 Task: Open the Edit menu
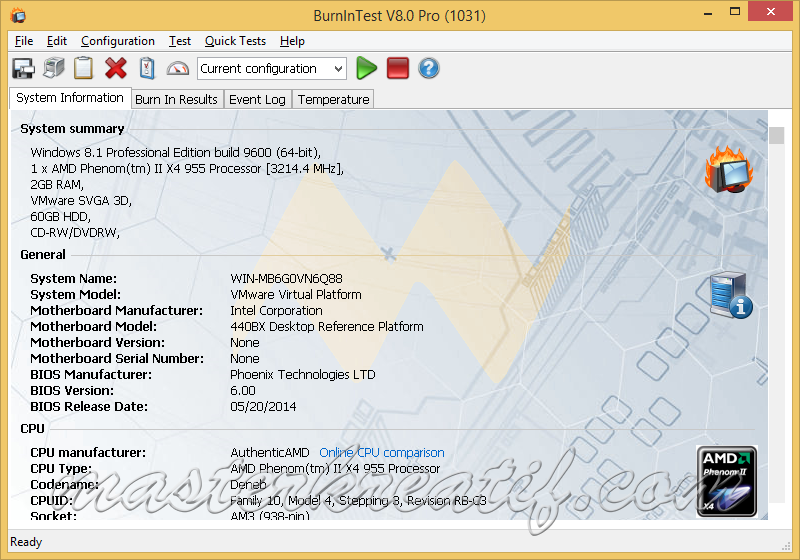point(57,41)
